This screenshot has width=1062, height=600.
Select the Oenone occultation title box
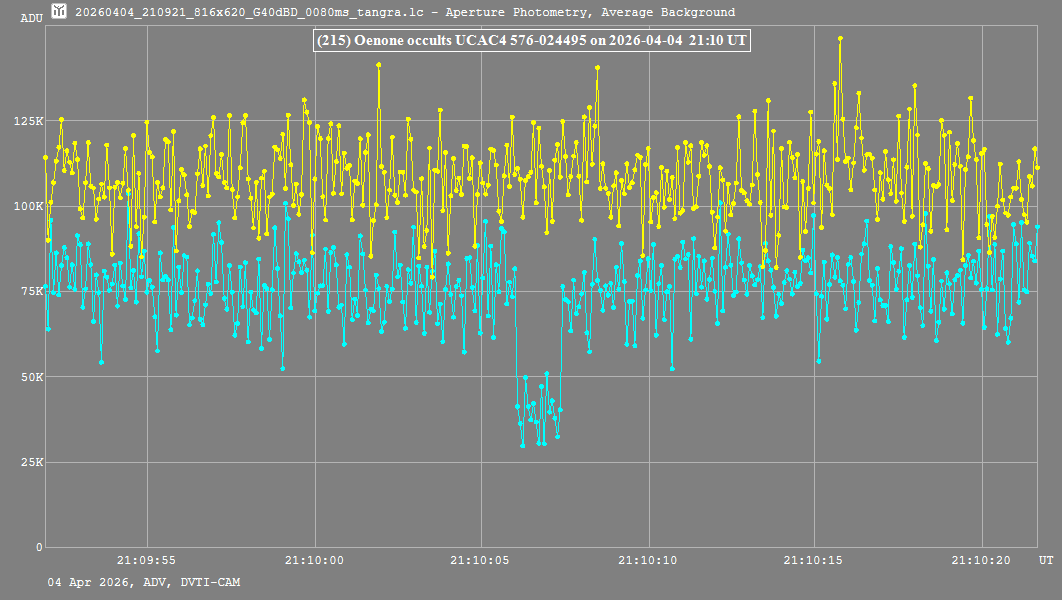tap(531, 41)
